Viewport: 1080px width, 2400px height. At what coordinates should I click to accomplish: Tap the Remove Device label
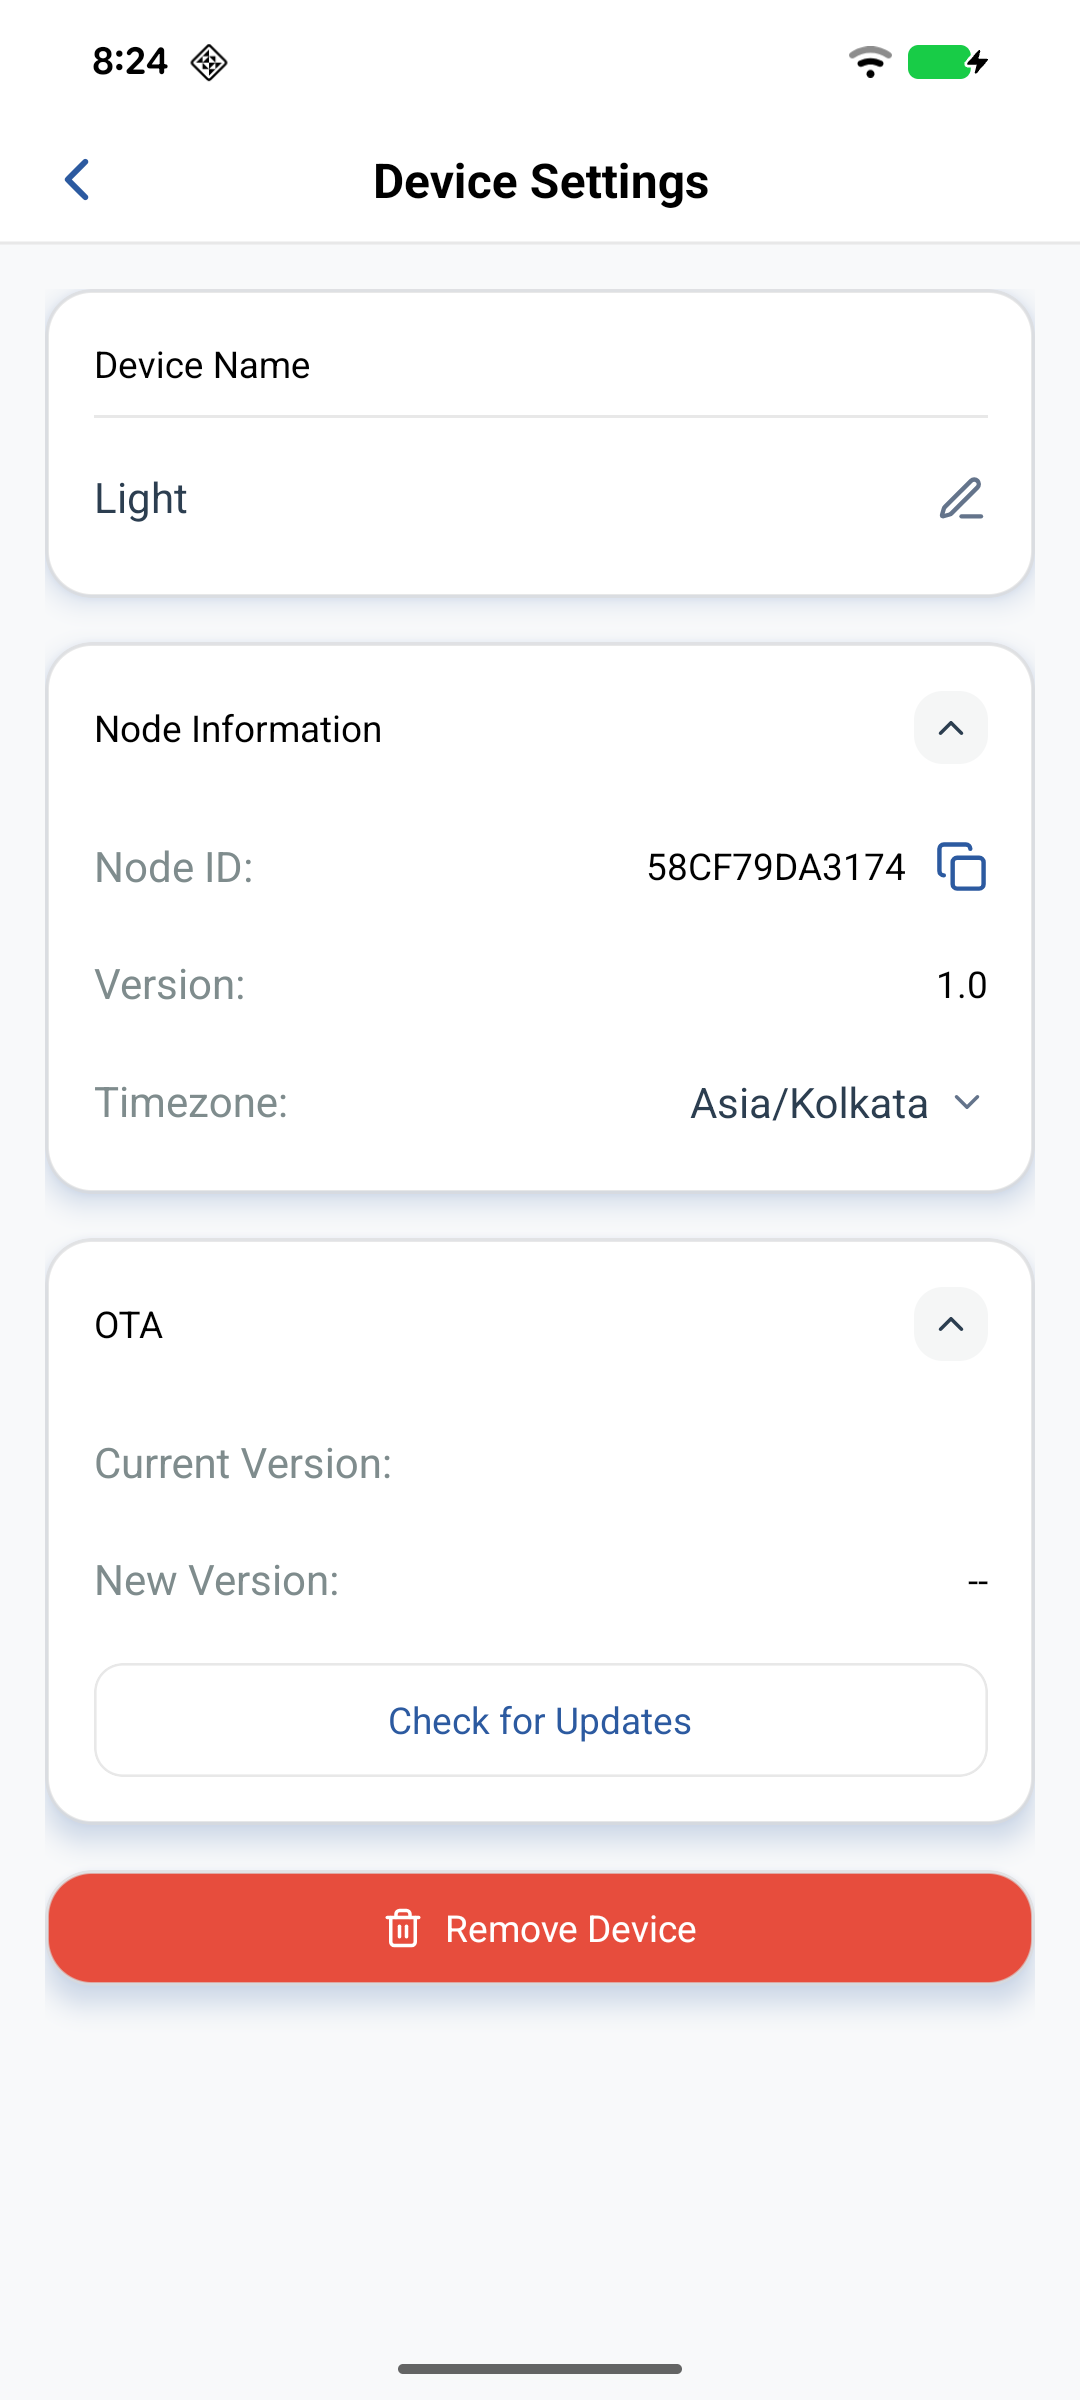[x=570, y=1929]
